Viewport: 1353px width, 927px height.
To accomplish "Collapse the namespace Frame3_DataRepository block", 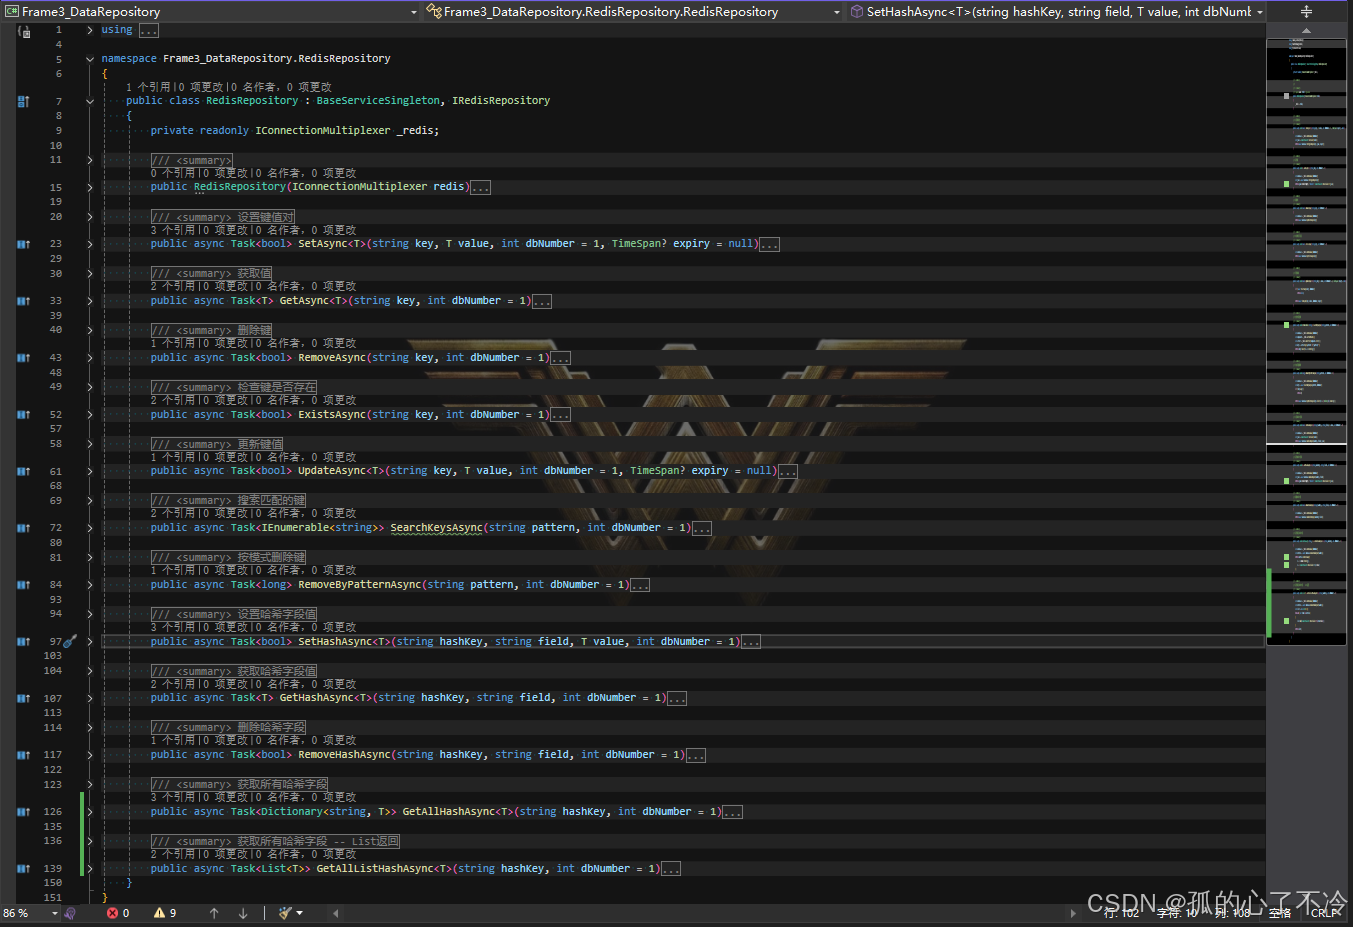I will [90, 59].
